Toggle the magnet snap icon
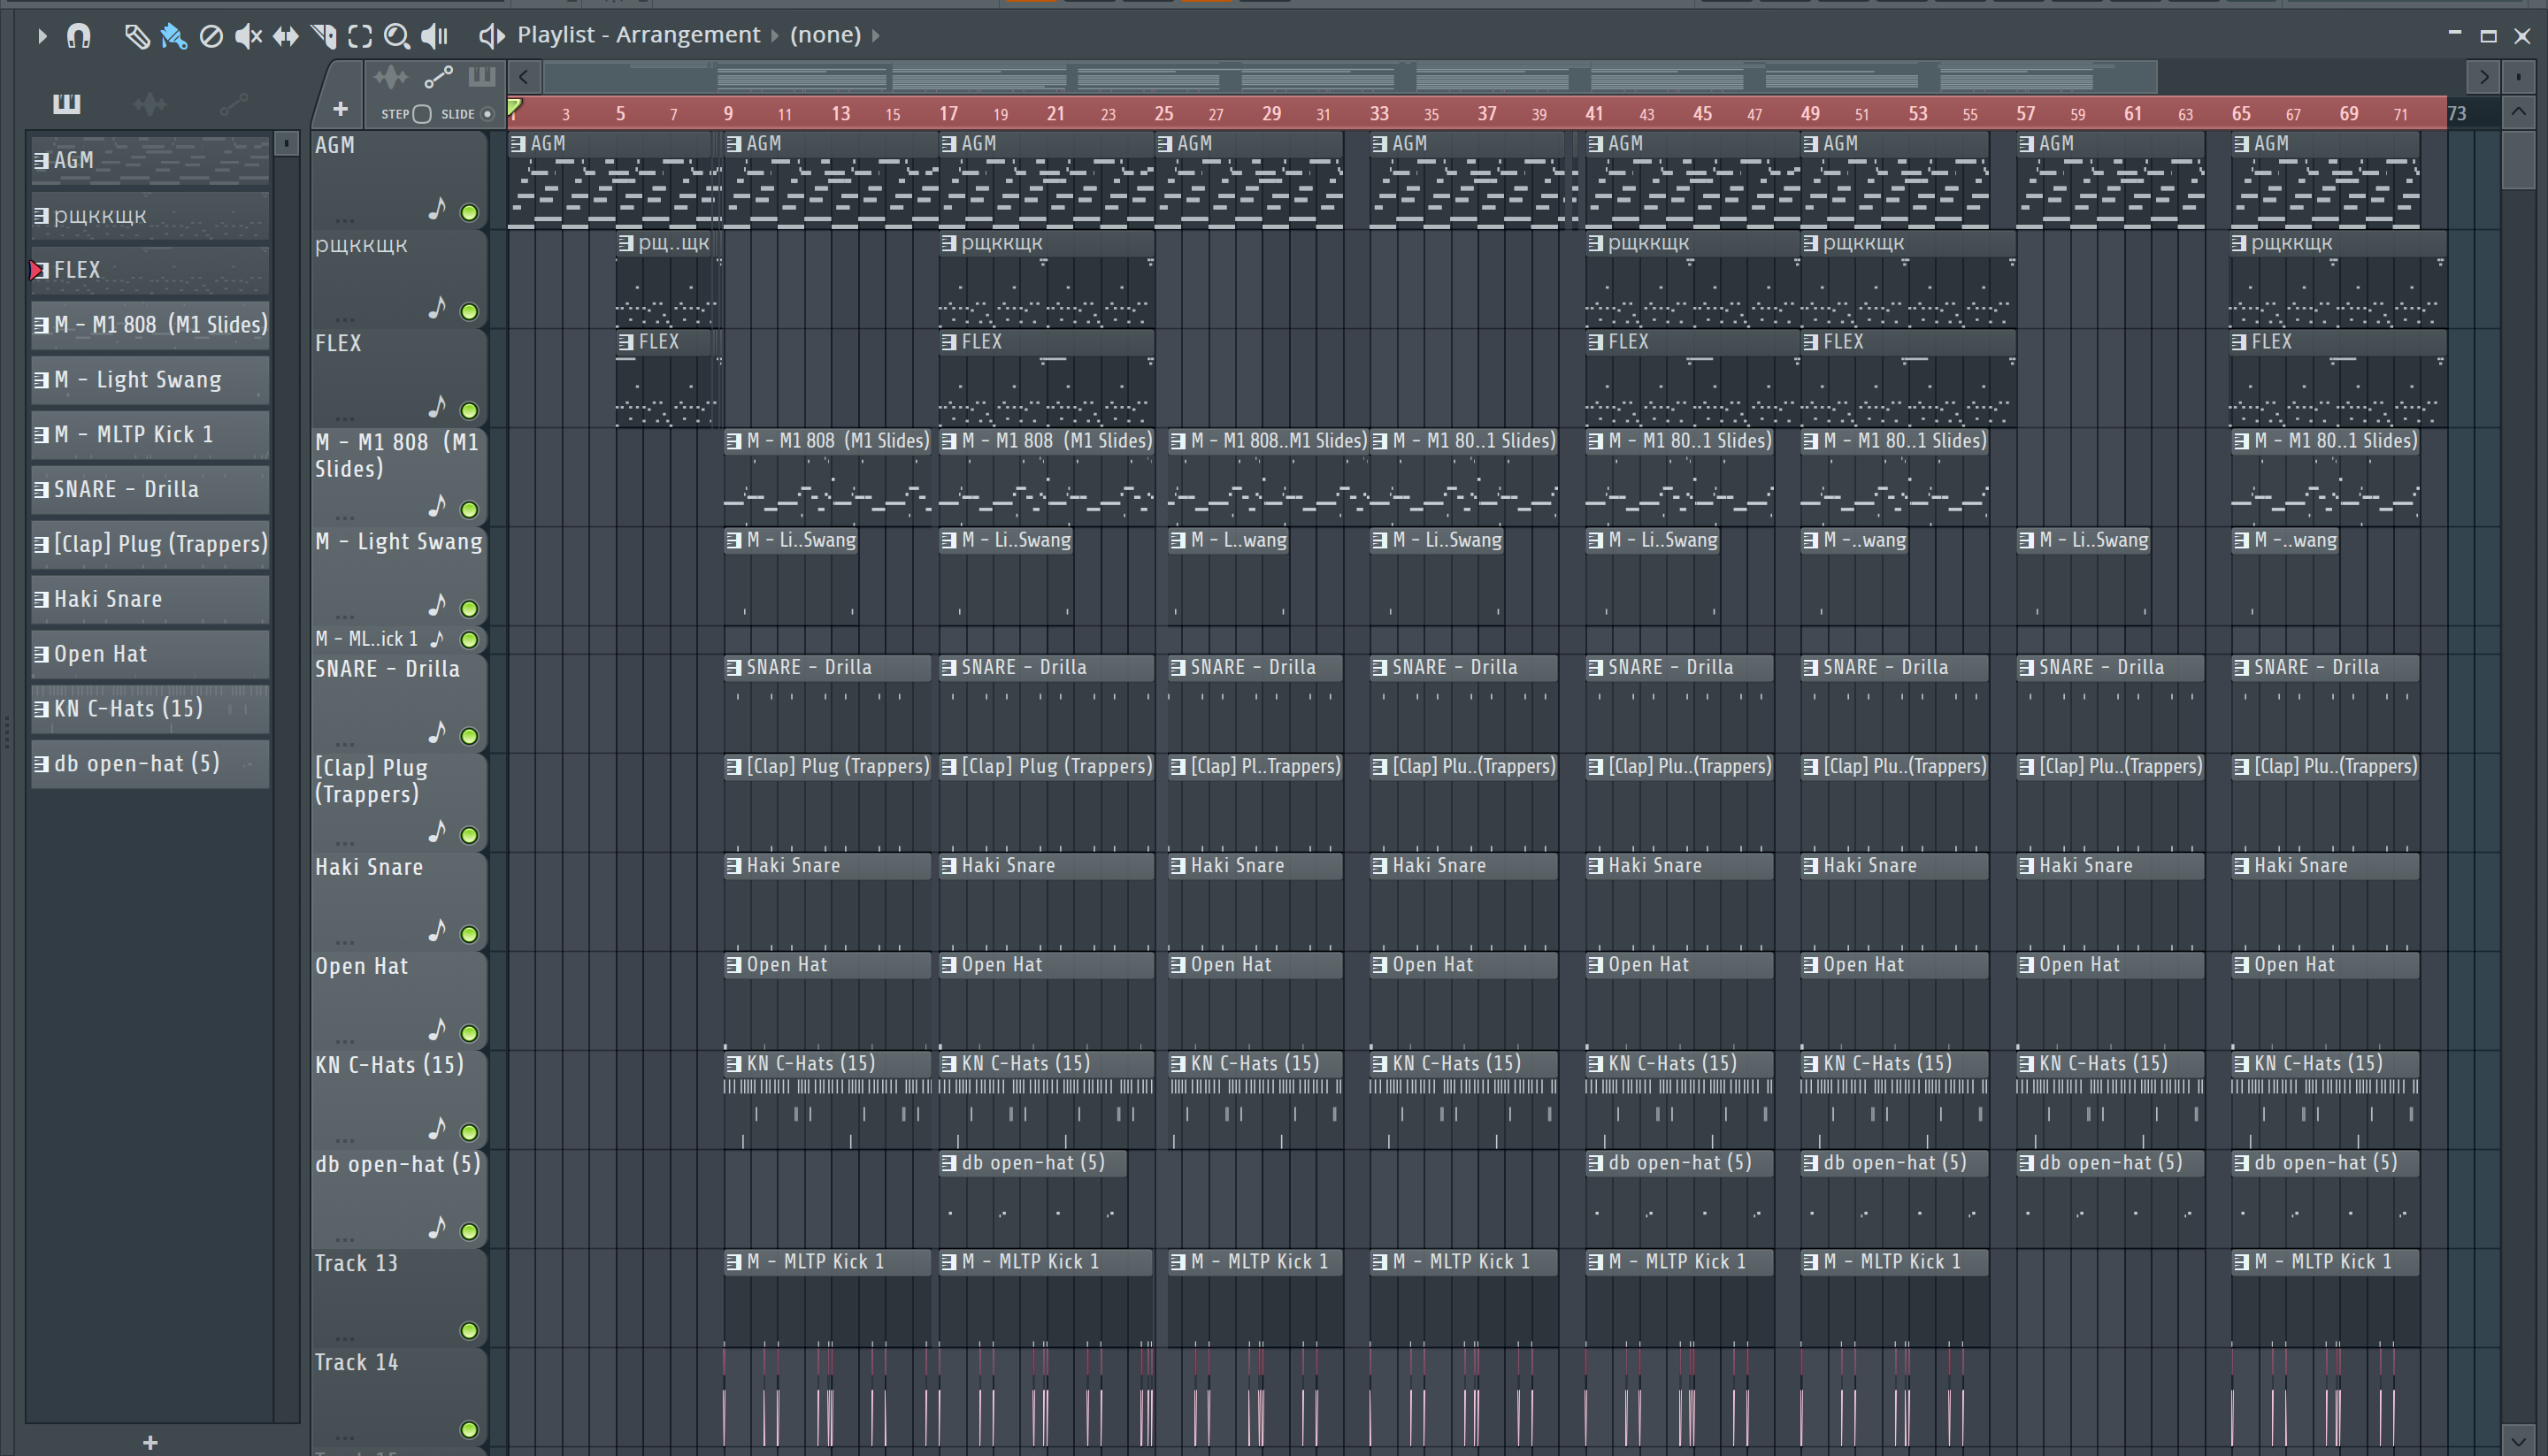 [78, 36]
